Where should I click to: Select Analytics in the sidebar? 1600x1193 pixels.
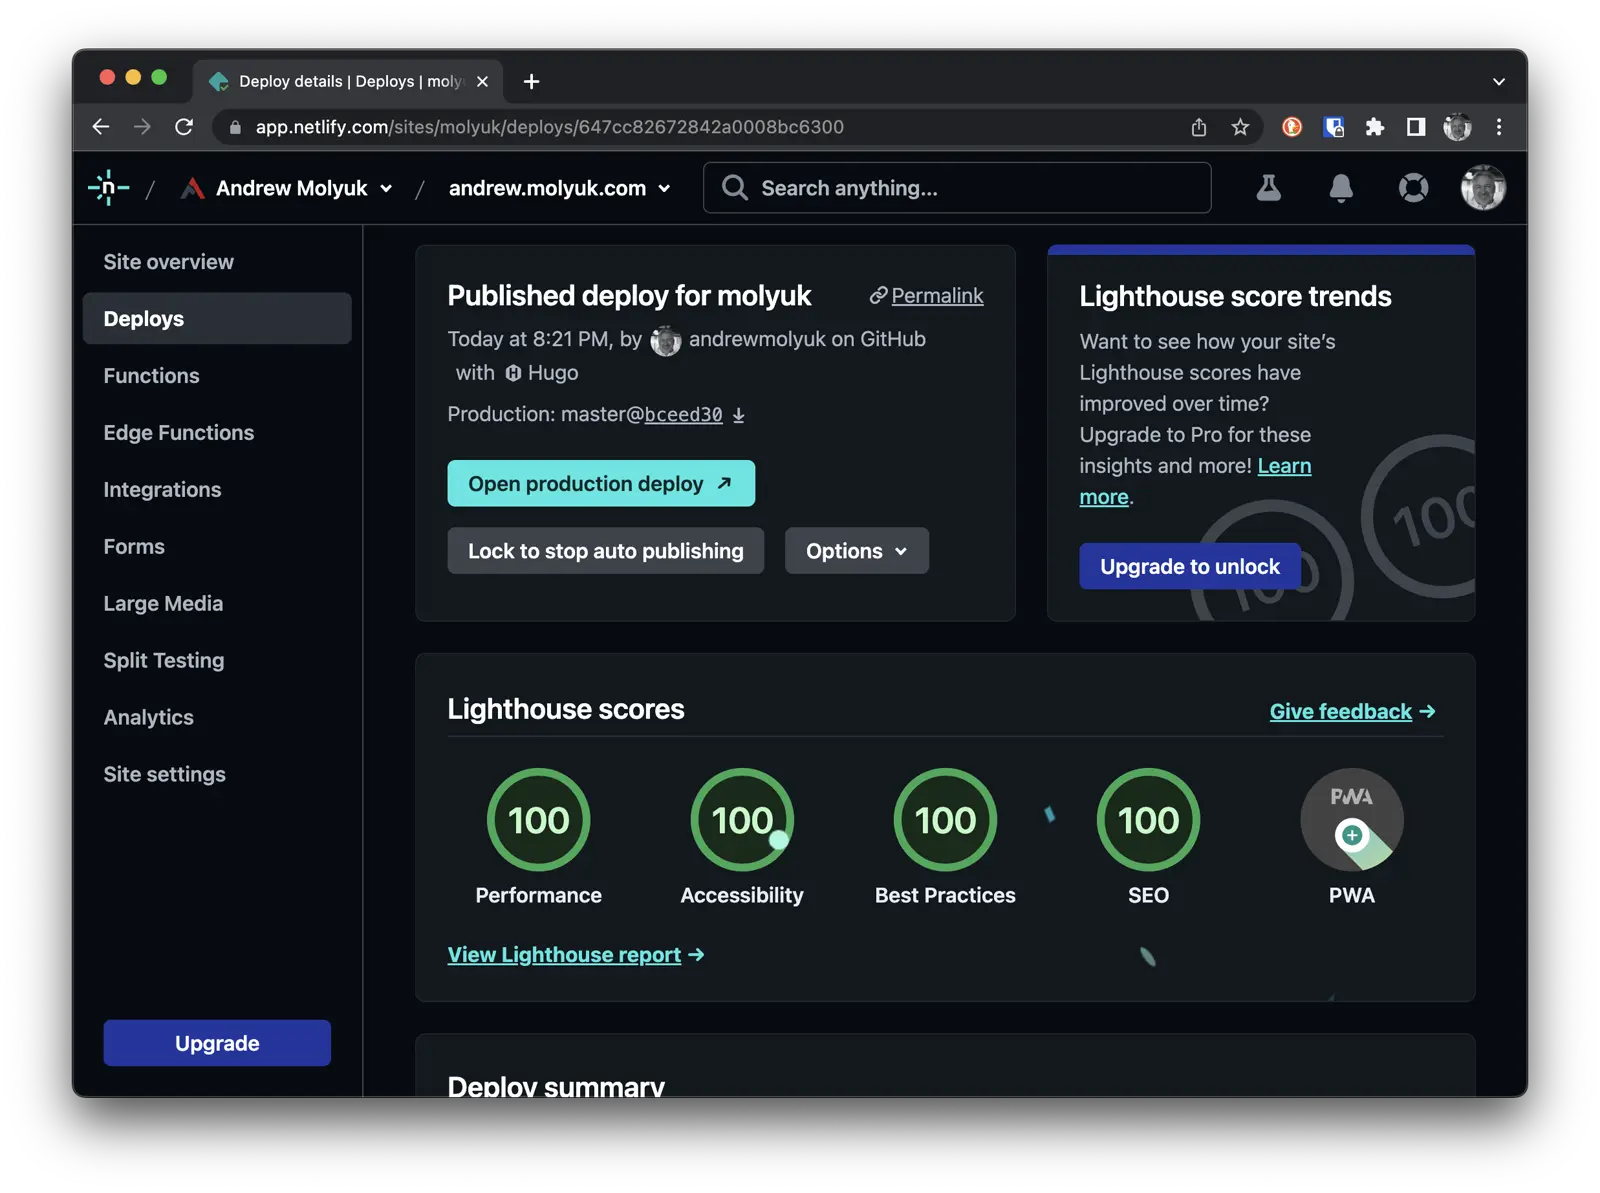click(149, 717)
